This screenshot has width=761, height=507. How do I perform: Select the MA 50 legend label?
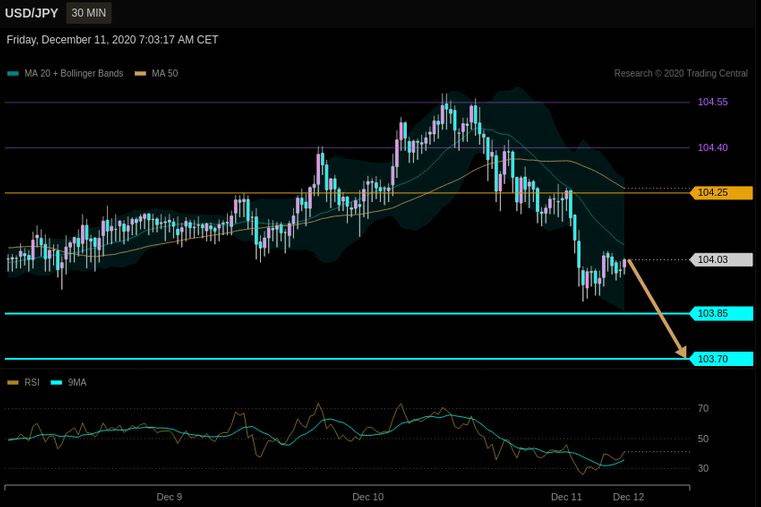[165, 74]
